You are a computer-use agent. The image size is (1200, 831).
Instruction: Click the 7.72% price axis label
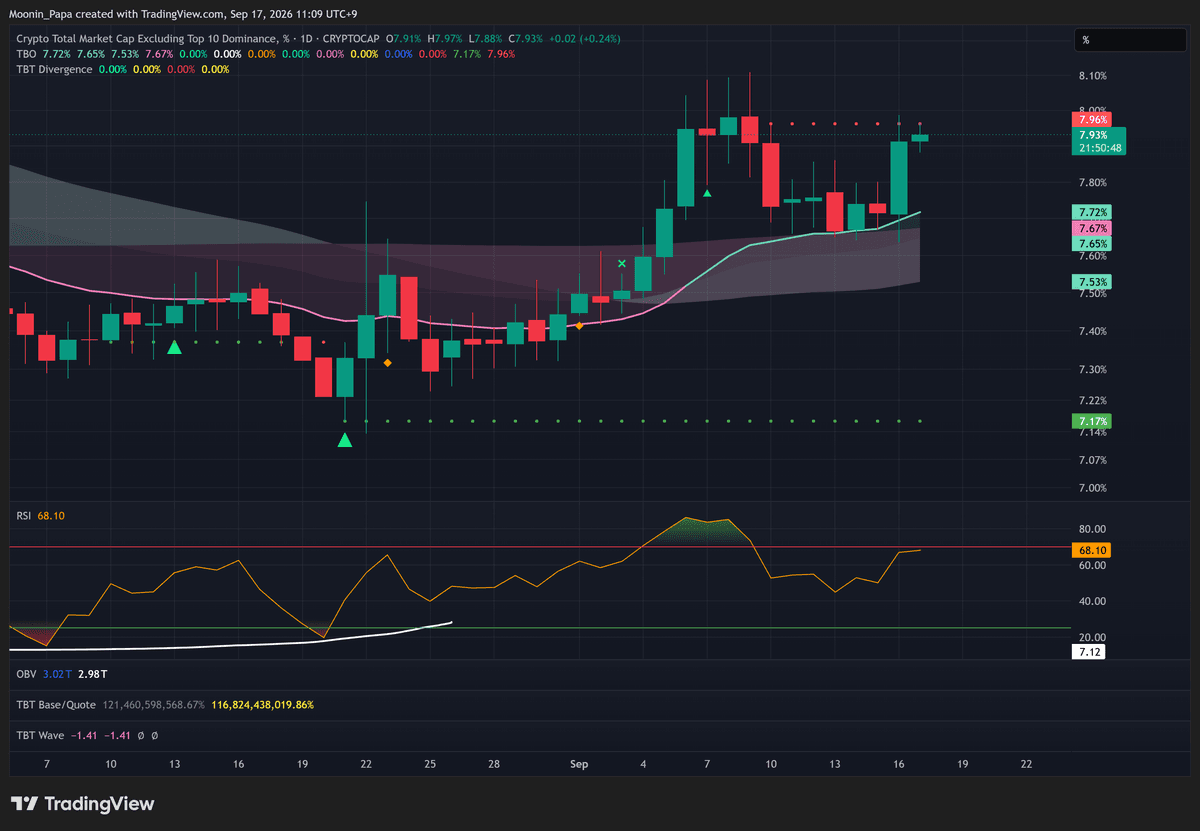[x=1091, y=213]
